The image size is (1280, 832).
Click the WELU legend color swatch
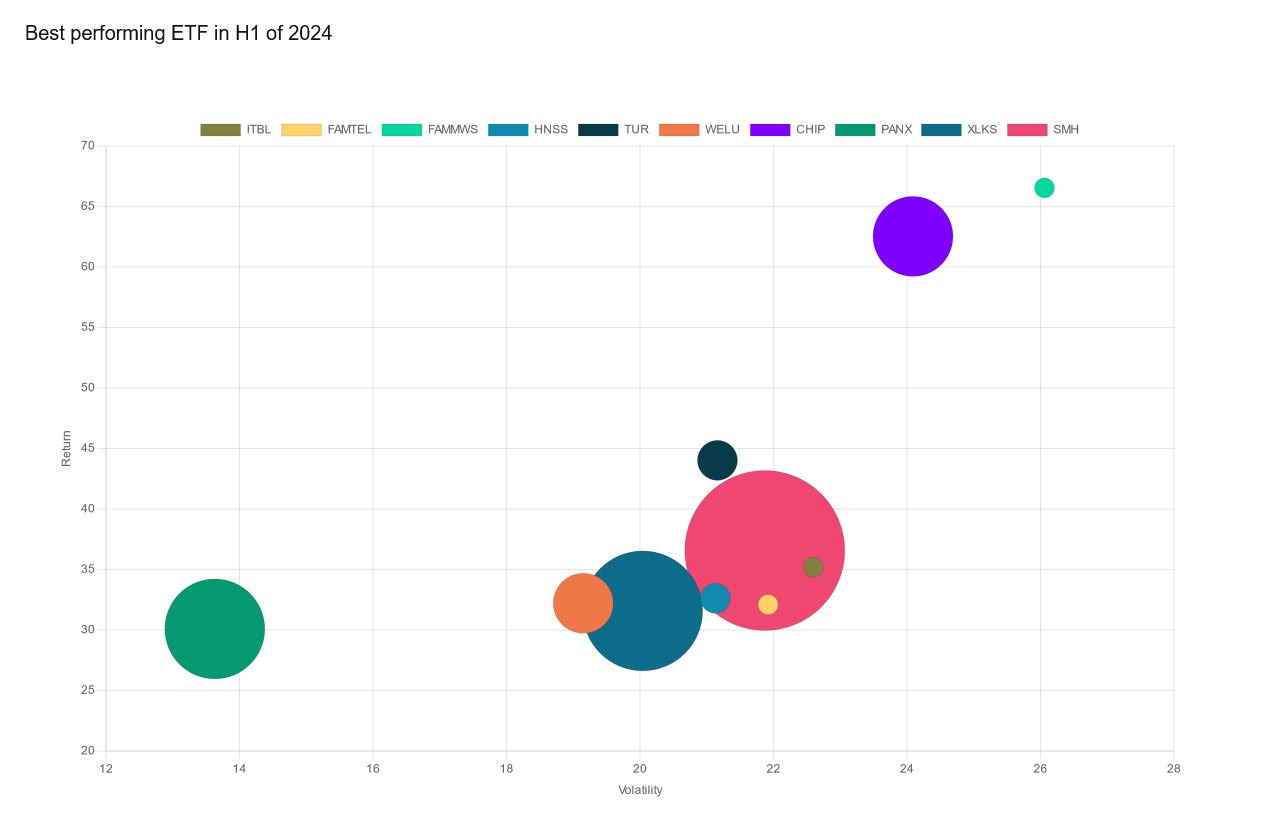(x=679, y=130)
